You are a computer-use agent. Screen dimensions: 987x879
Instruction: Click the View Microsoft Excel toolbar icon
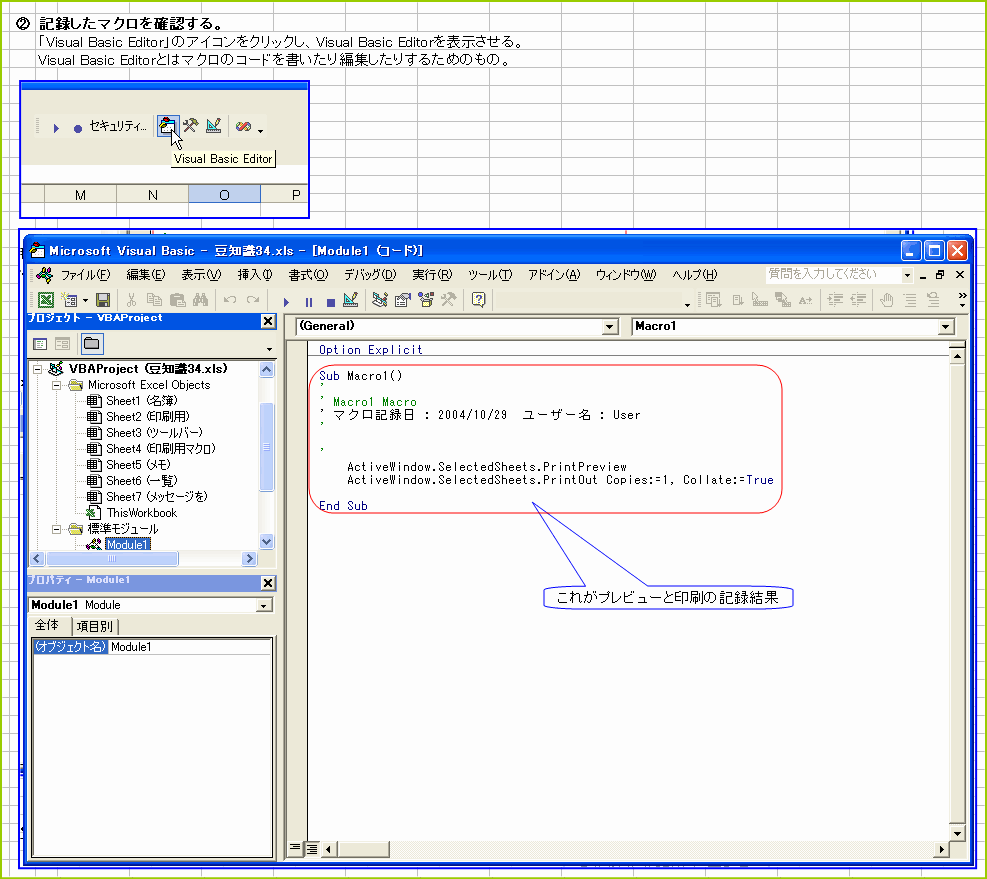(46, 300)
